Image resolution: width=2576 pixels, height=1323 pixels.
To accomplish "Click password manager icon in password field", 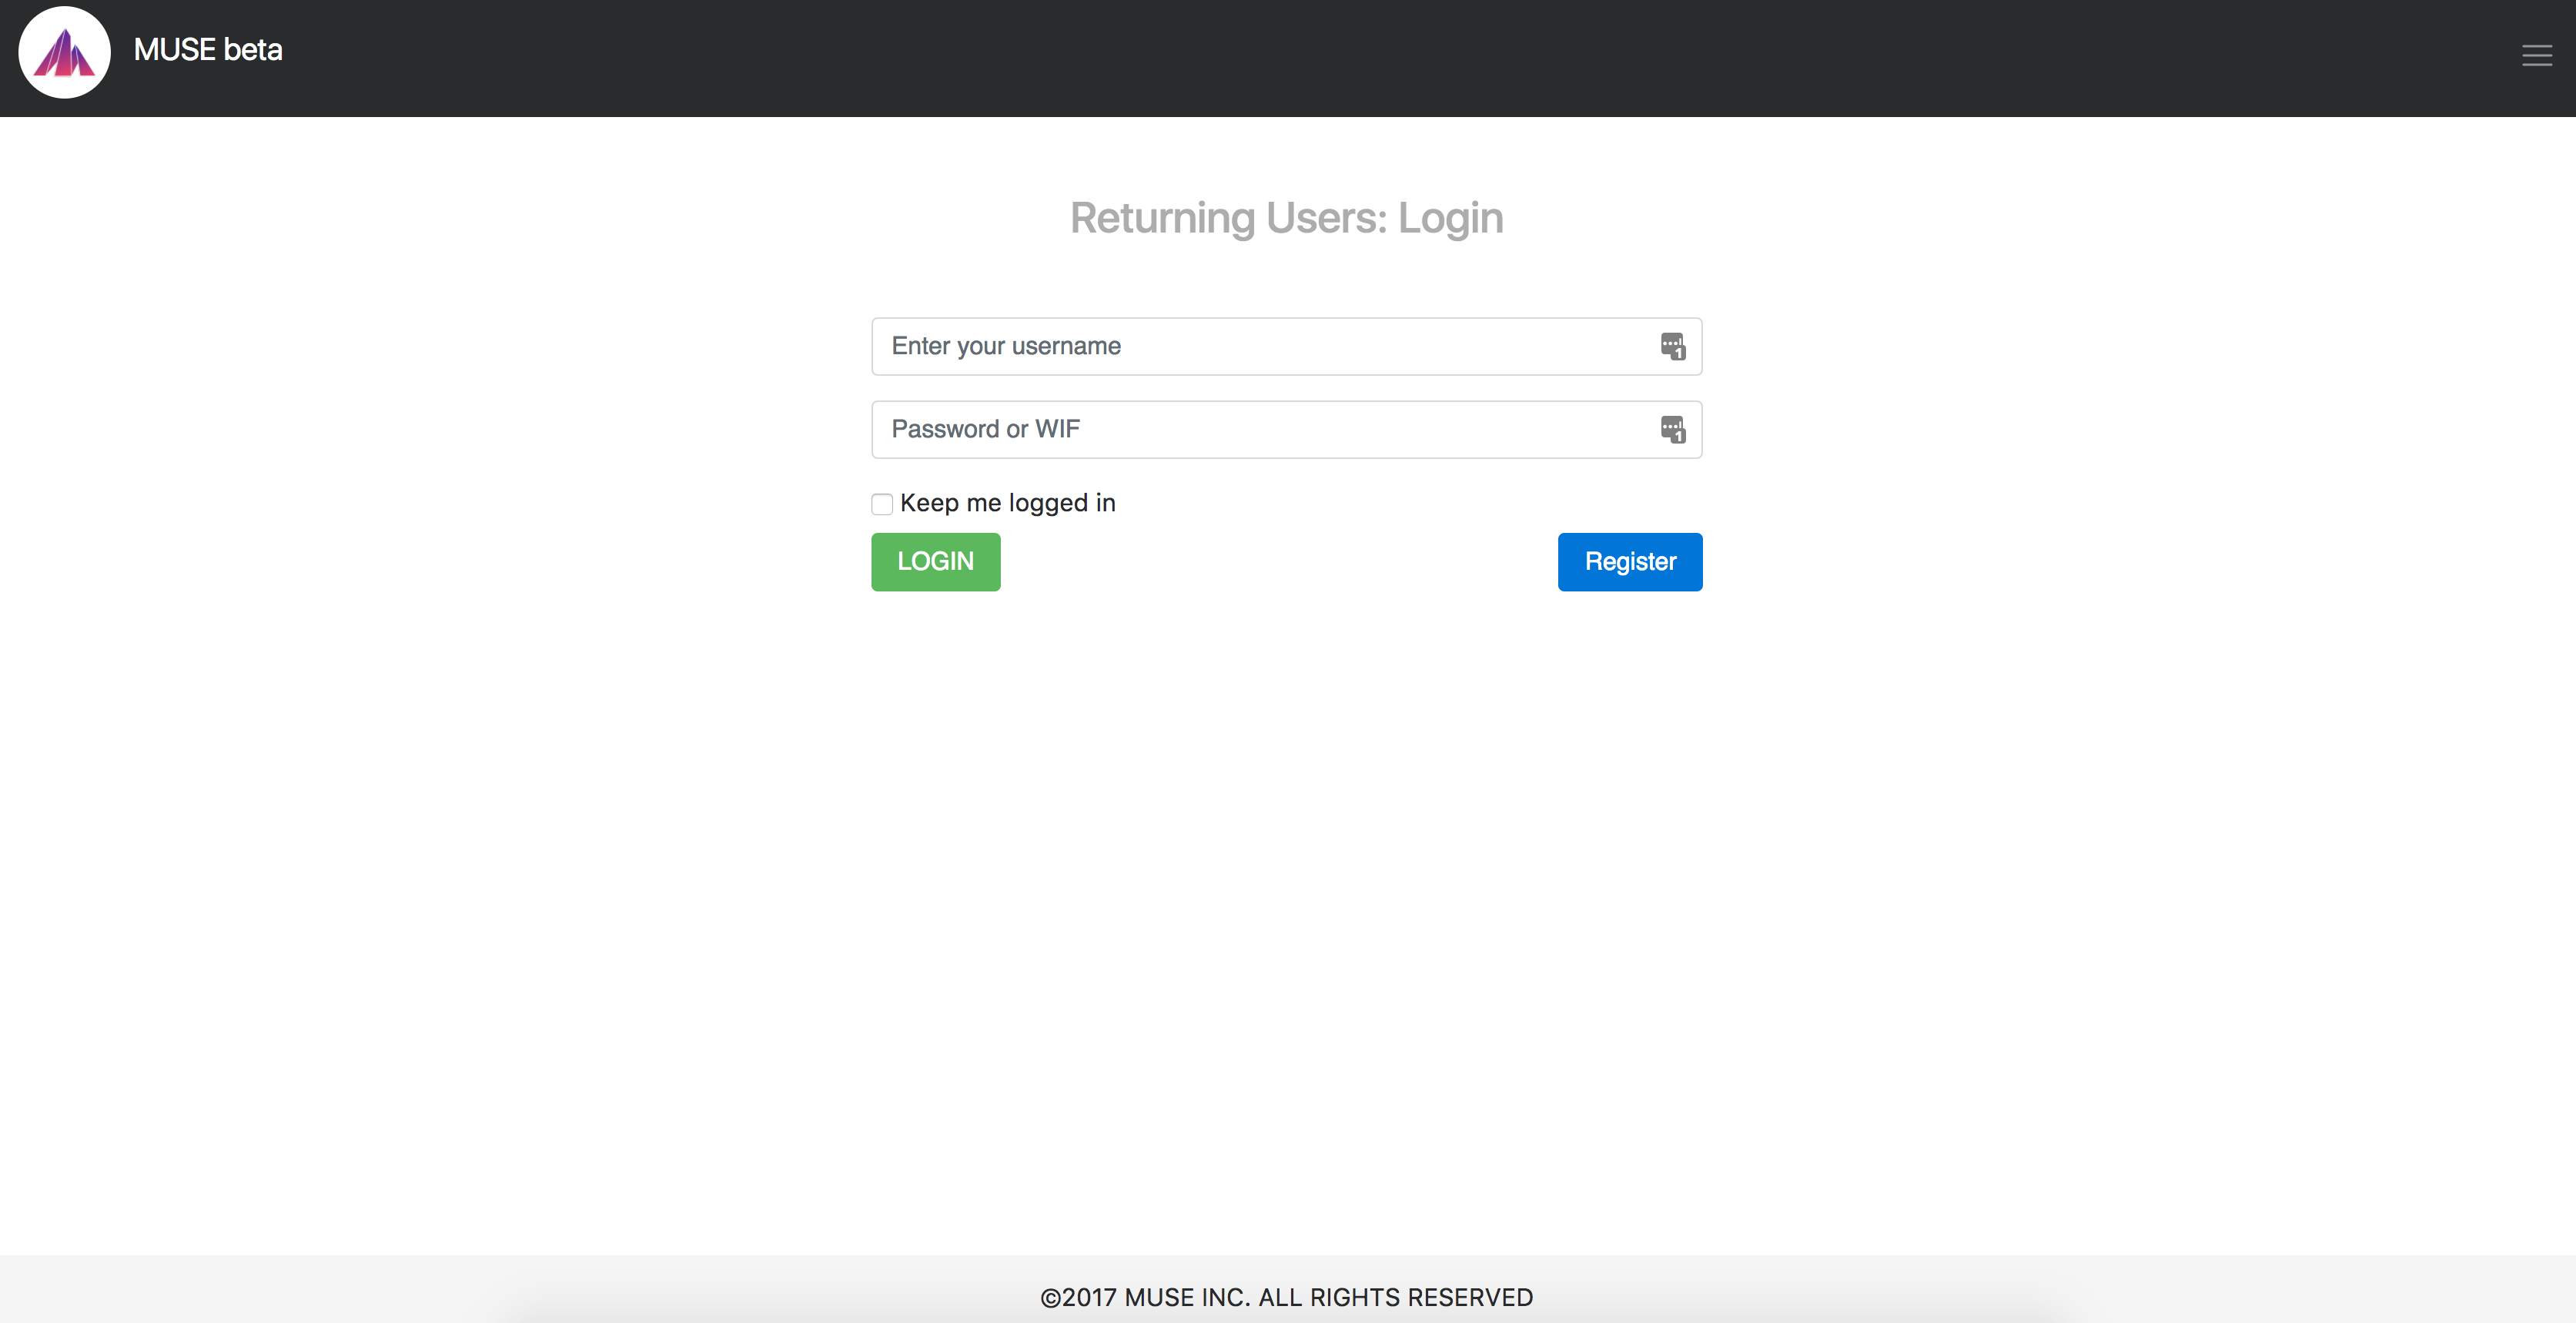I will (1673, 429).
